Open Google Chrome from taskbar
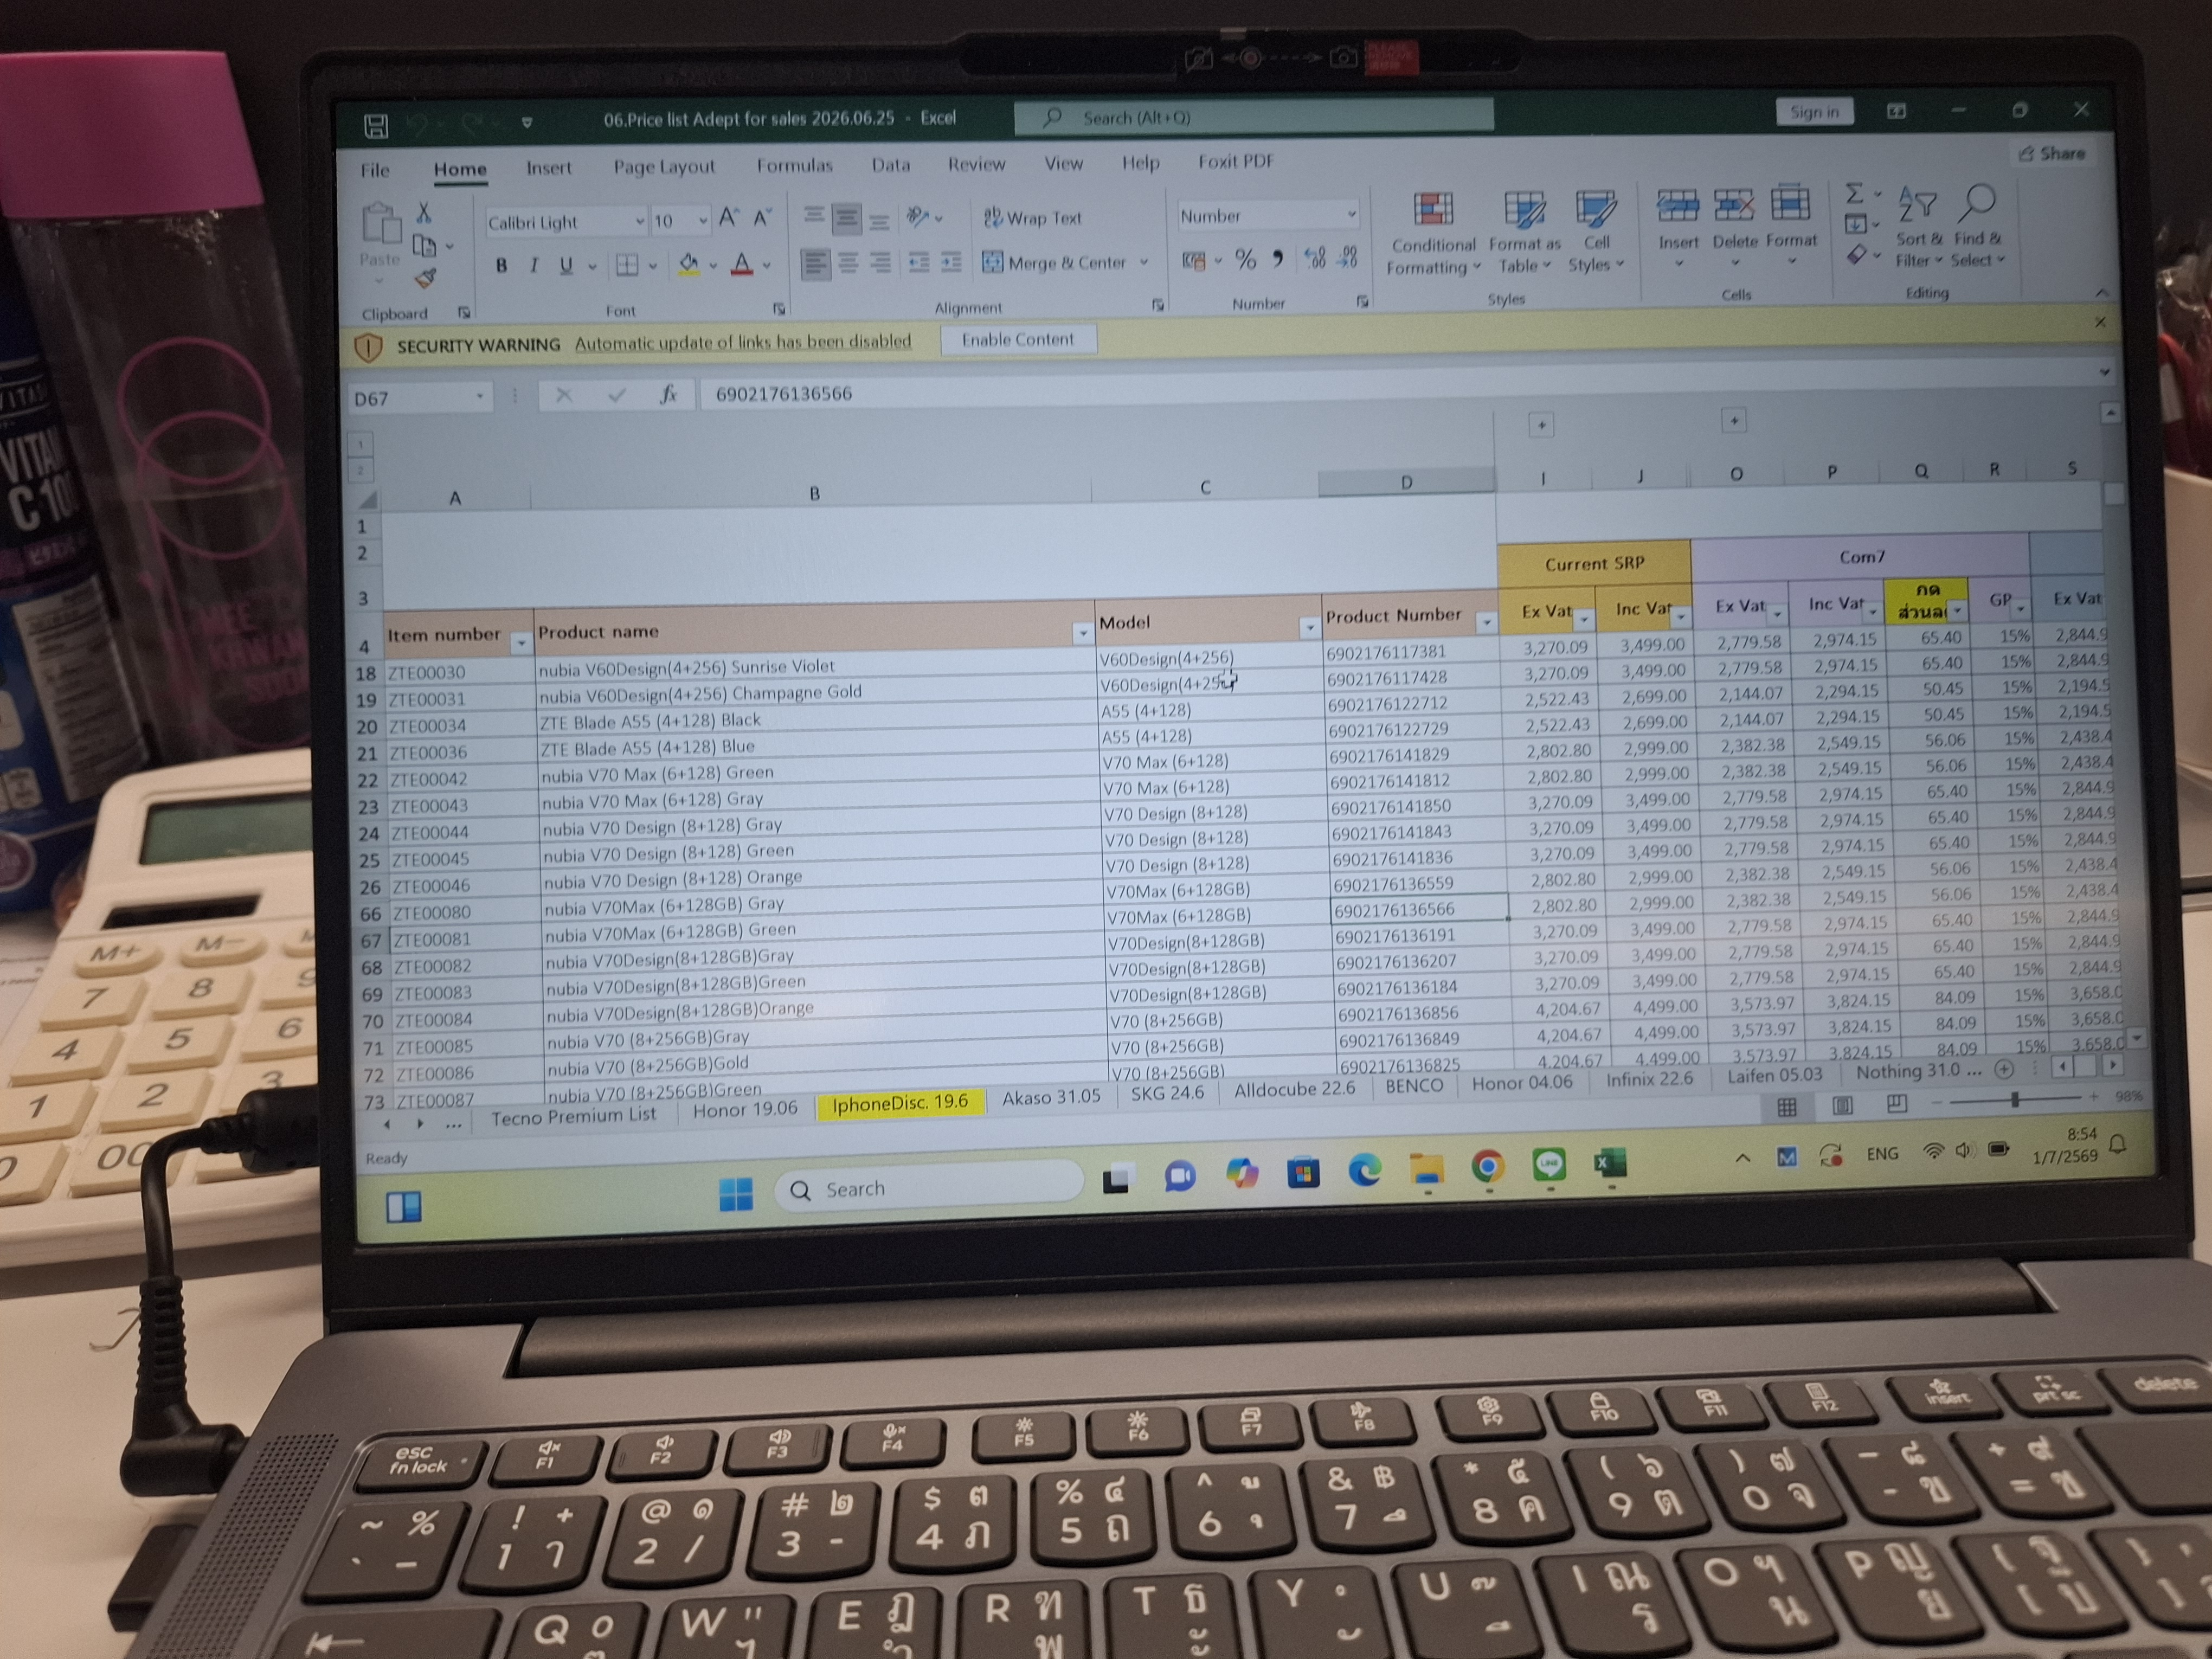This screenshot has height=1659, width=2212. [1488, 1166]
